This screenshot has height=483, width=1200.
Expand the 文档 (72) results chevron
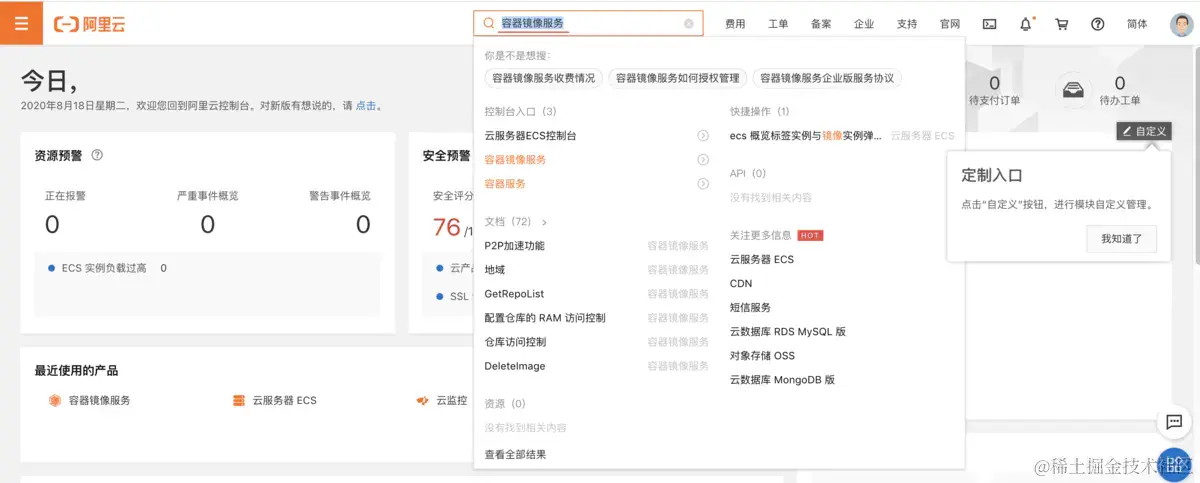click(x=544, y=222)
